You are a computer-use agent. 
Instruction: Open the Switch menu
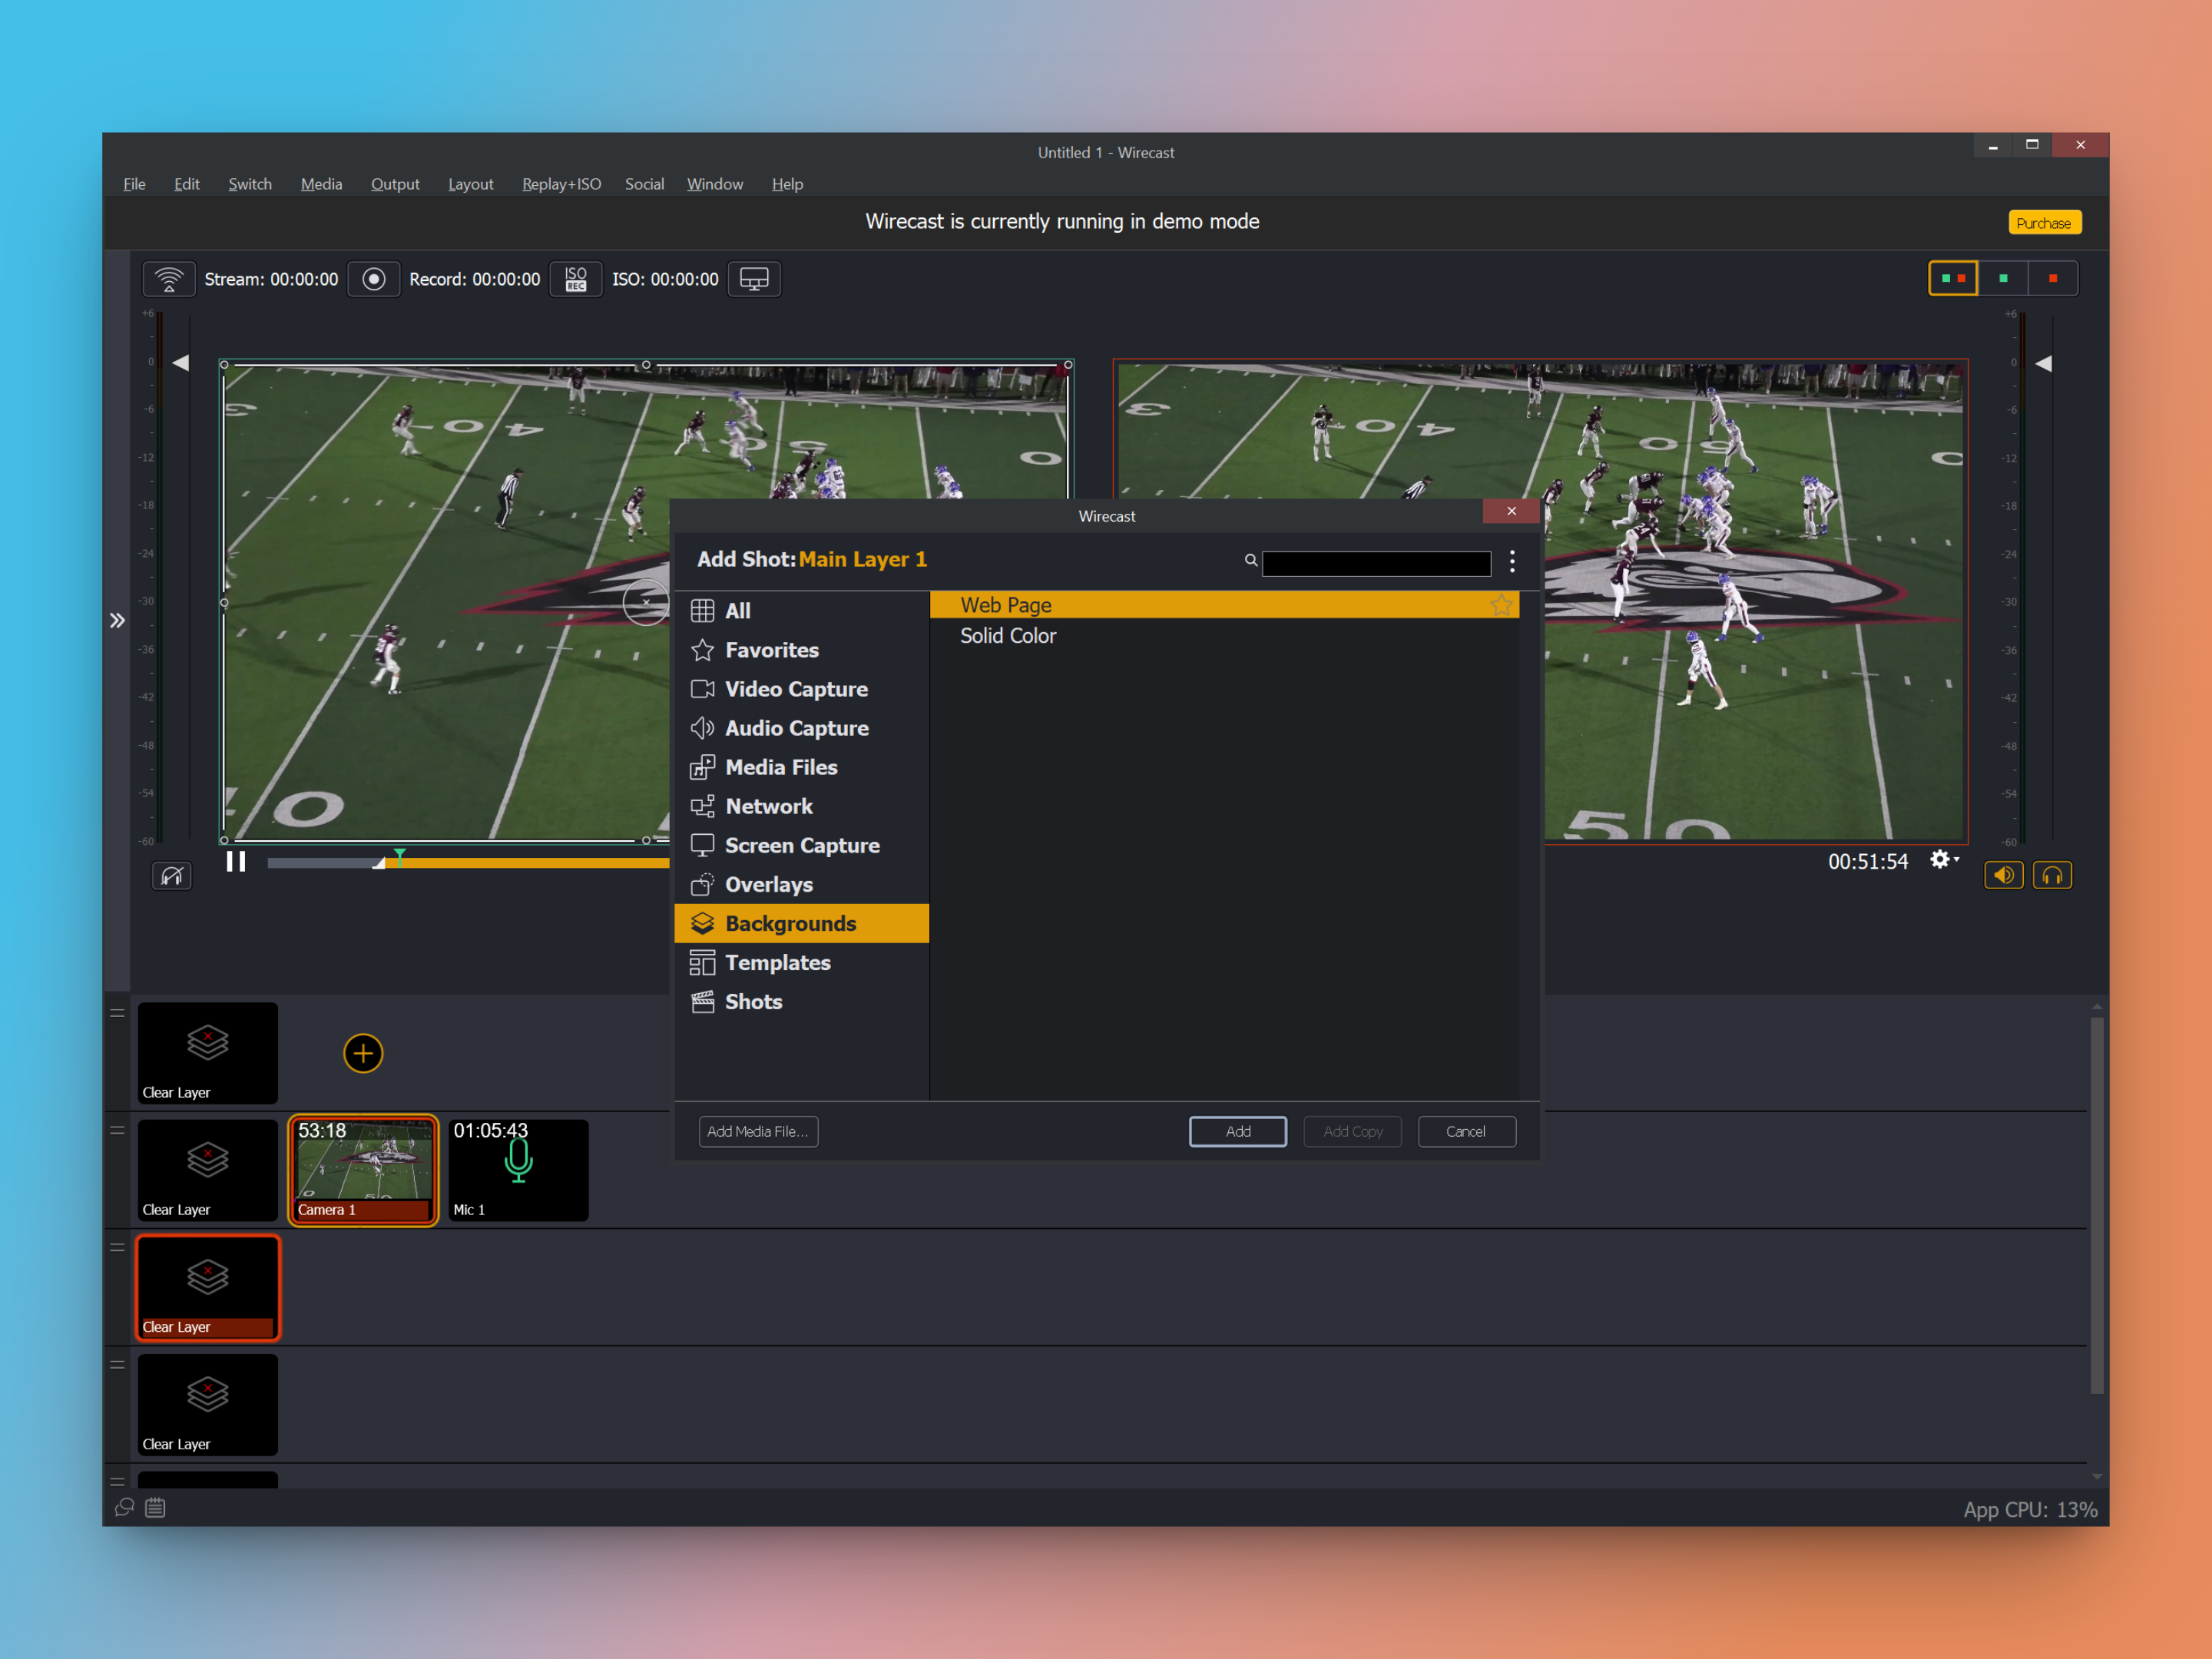tap(250, 184)
